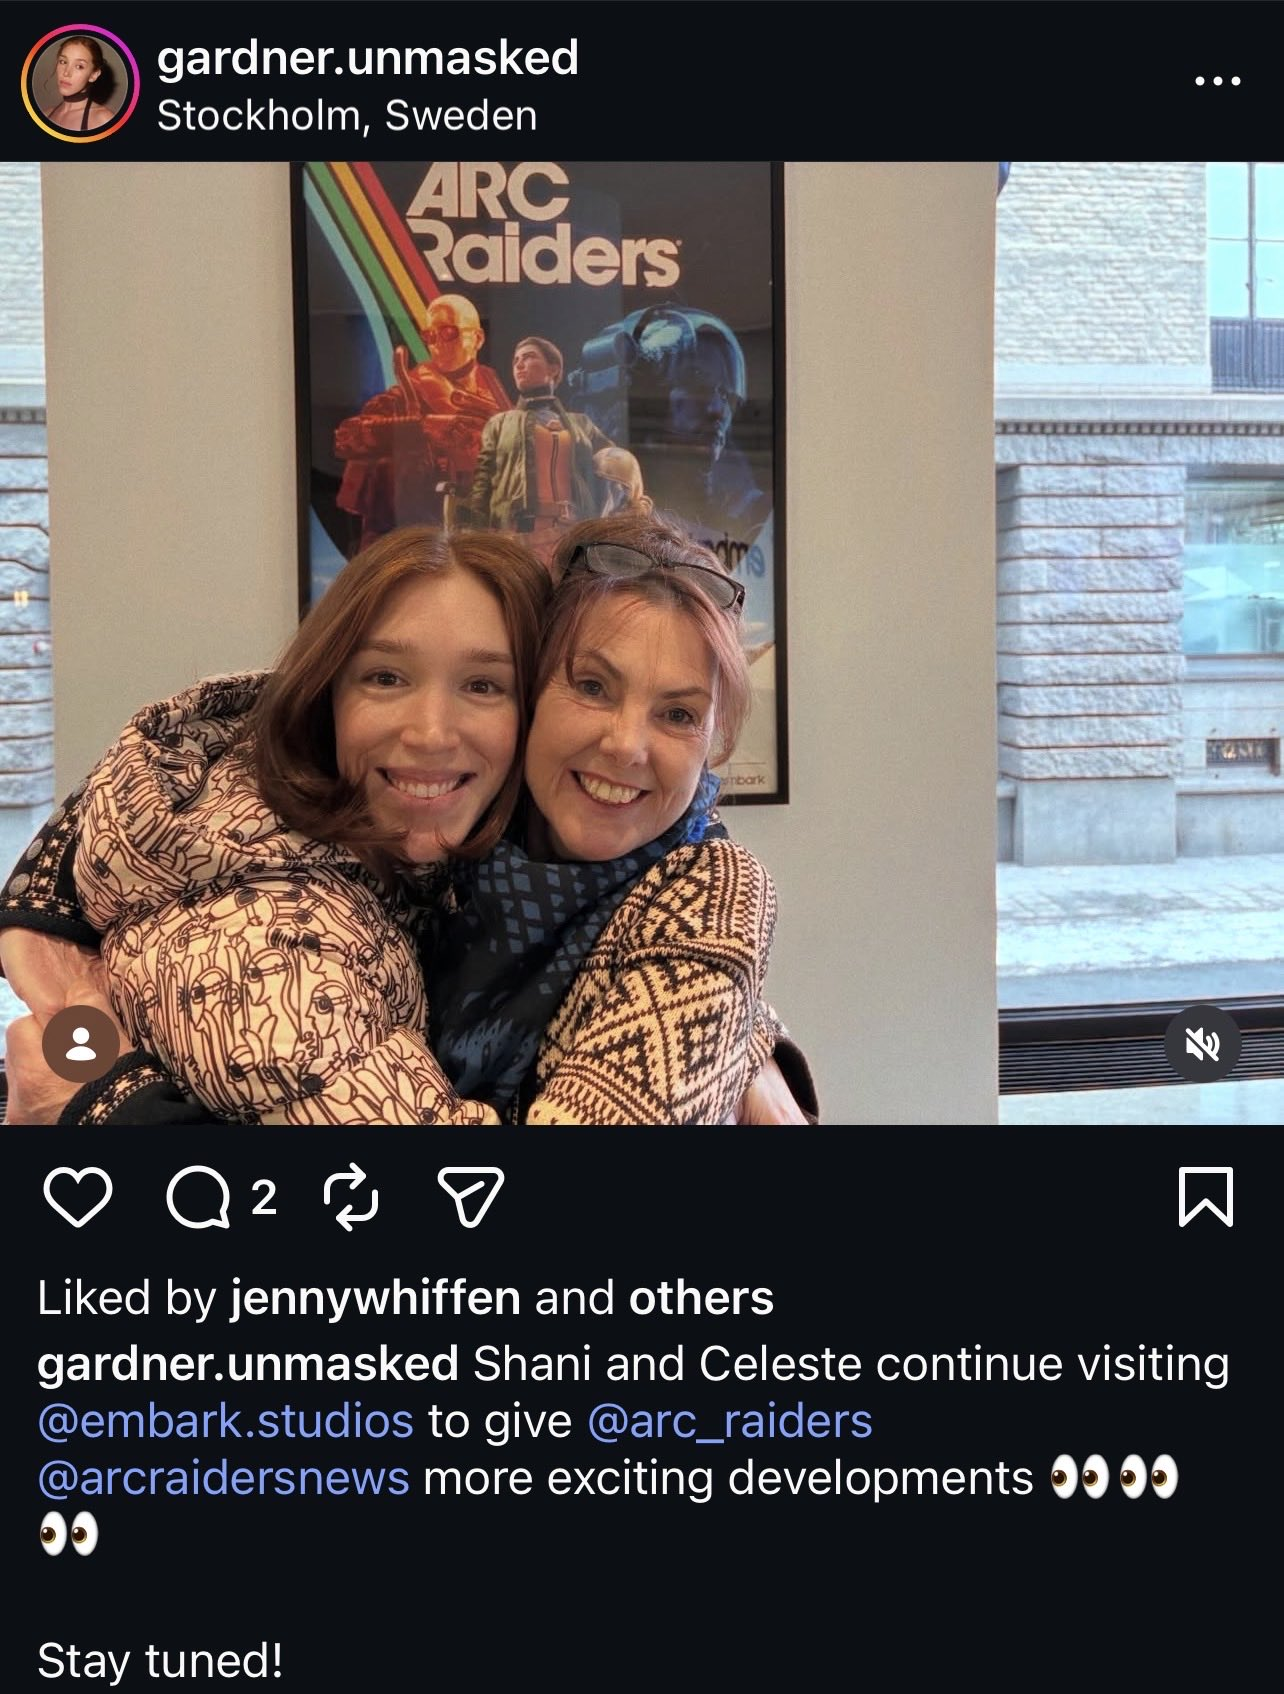Open the @arc_raiders mention
The height and width of the screenshot is (1694, 1284).
(730, 1421)
